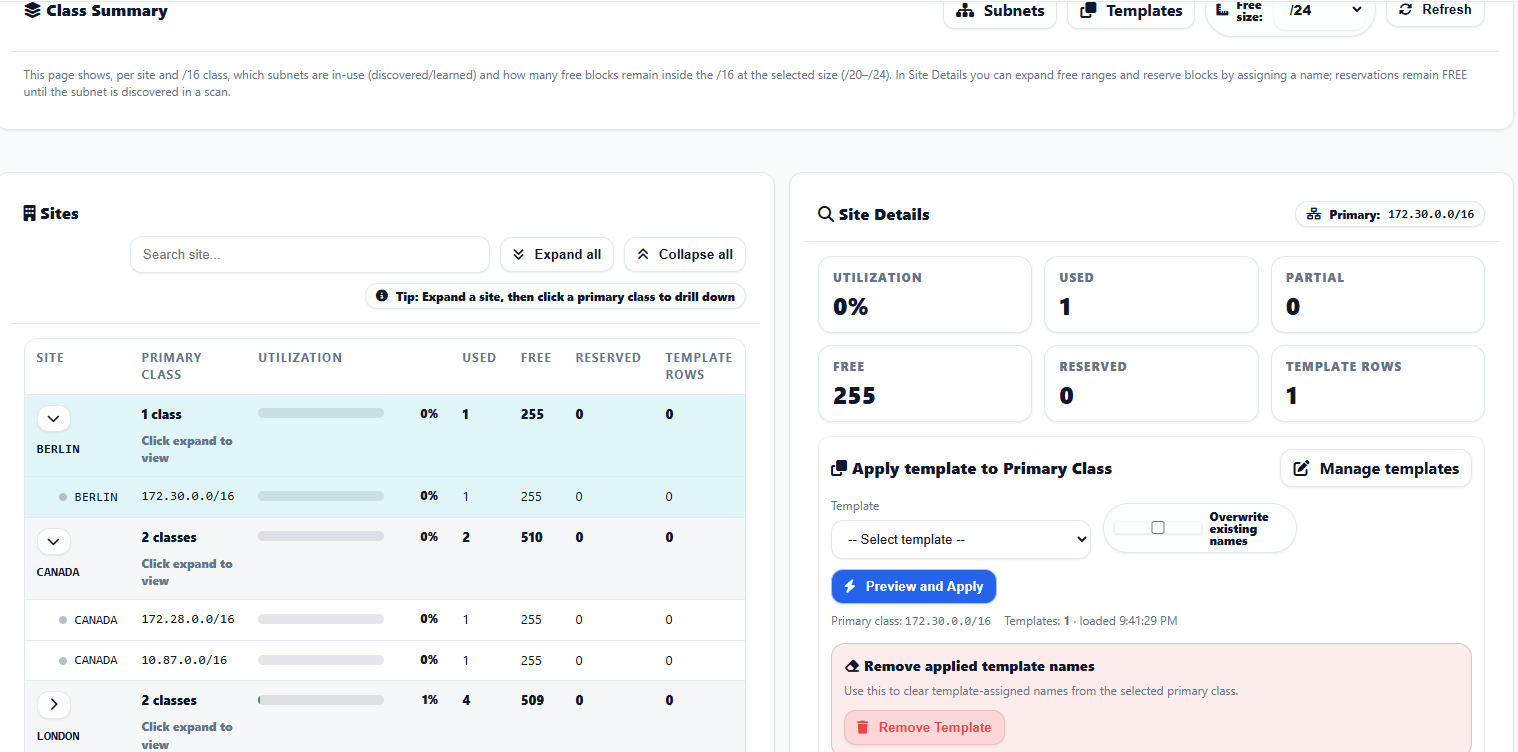
Task: Expand the LONDON site row chevron
Action: click(53, 704)
